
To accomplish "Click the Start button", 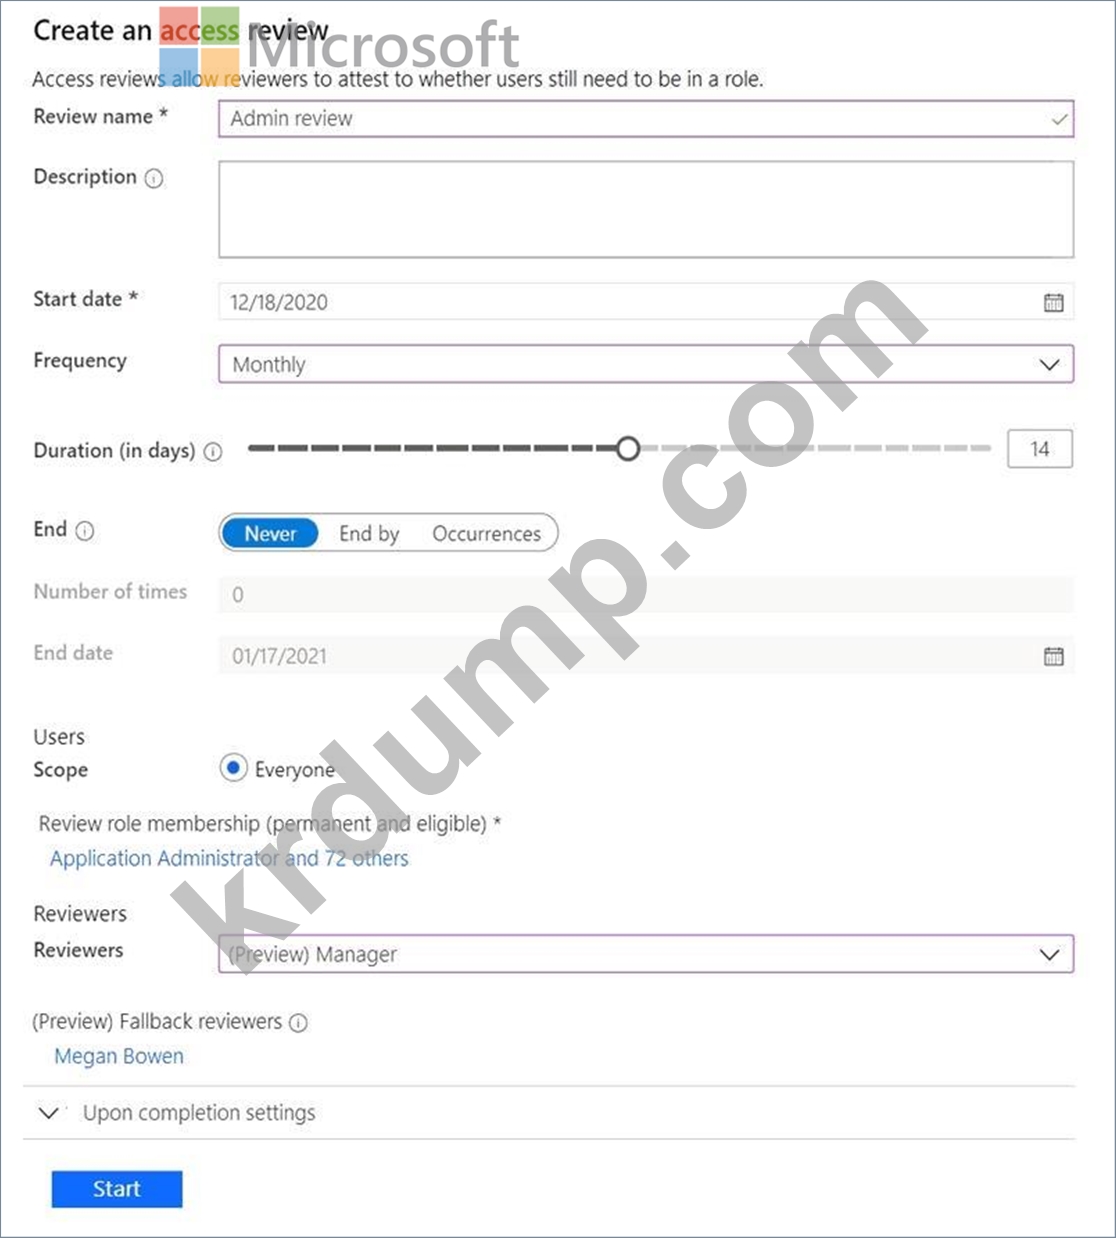I will coord(117,1189).
